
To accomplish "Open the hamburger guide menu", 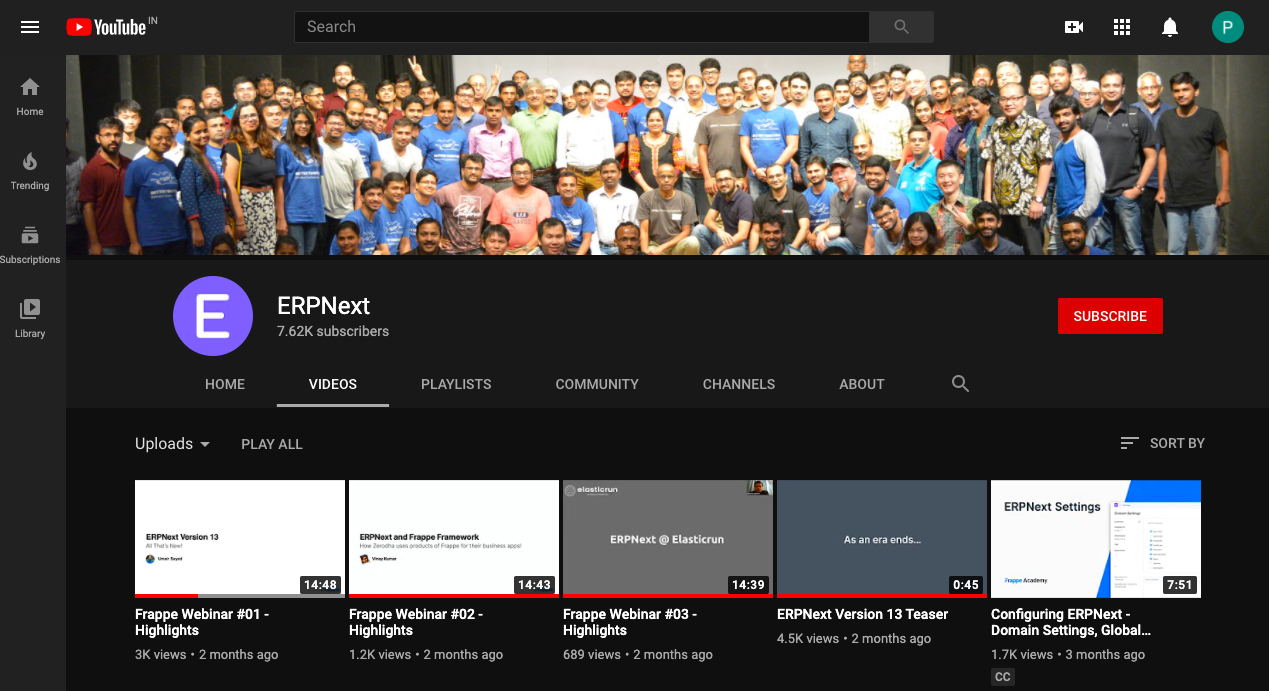I will pos(30,27).
